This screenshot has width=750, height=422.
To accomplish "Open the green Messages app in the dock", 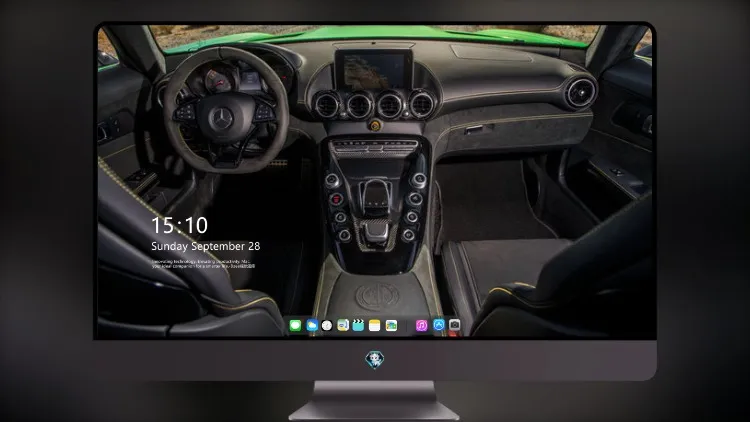I will pyautogui.click(x=295, y=325).
